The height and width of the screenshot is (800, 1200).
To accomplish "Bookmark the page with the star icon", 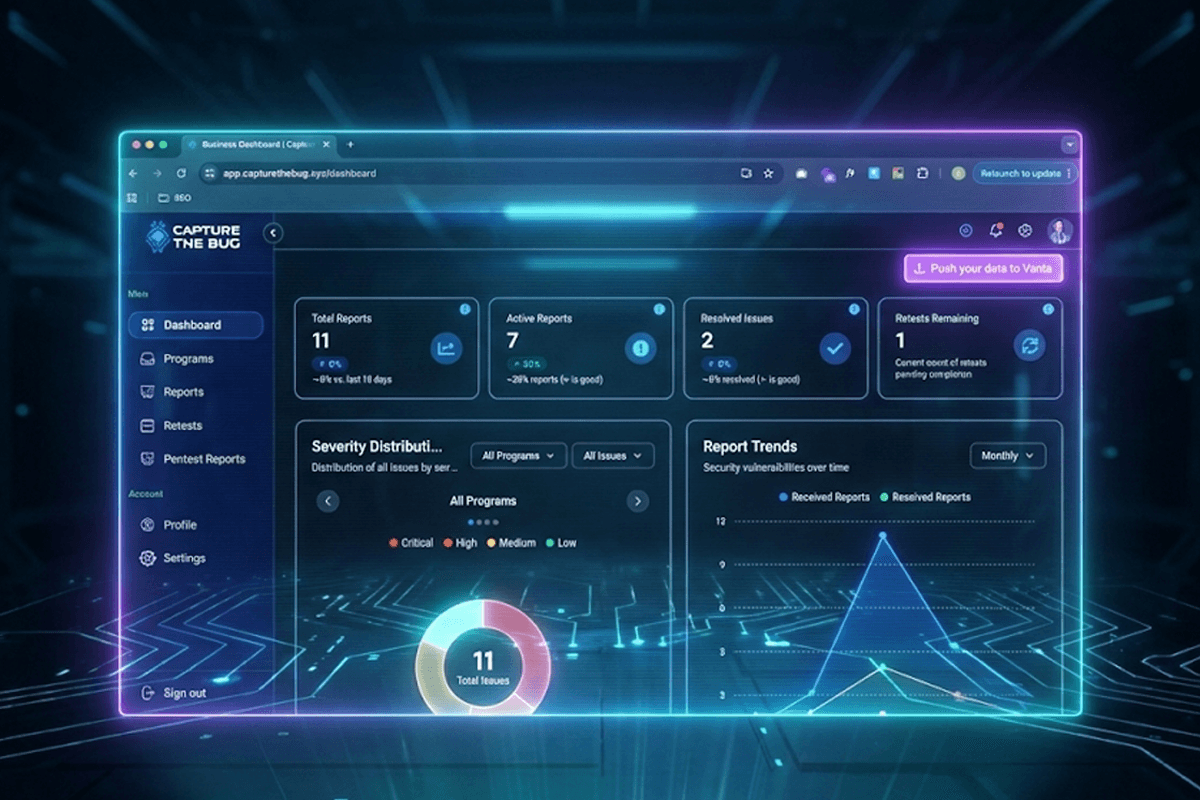I will pyautogui.click(x=769, y=173).
